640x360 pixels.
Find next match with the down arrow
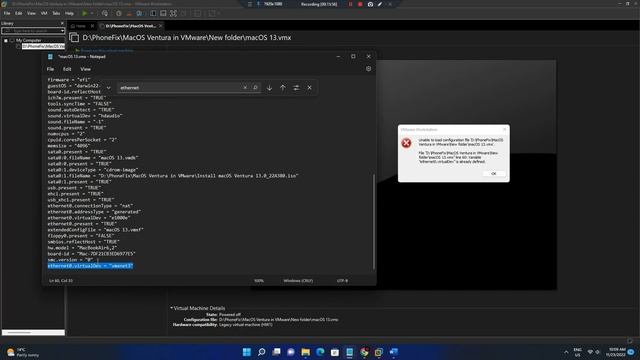(269, 87)
